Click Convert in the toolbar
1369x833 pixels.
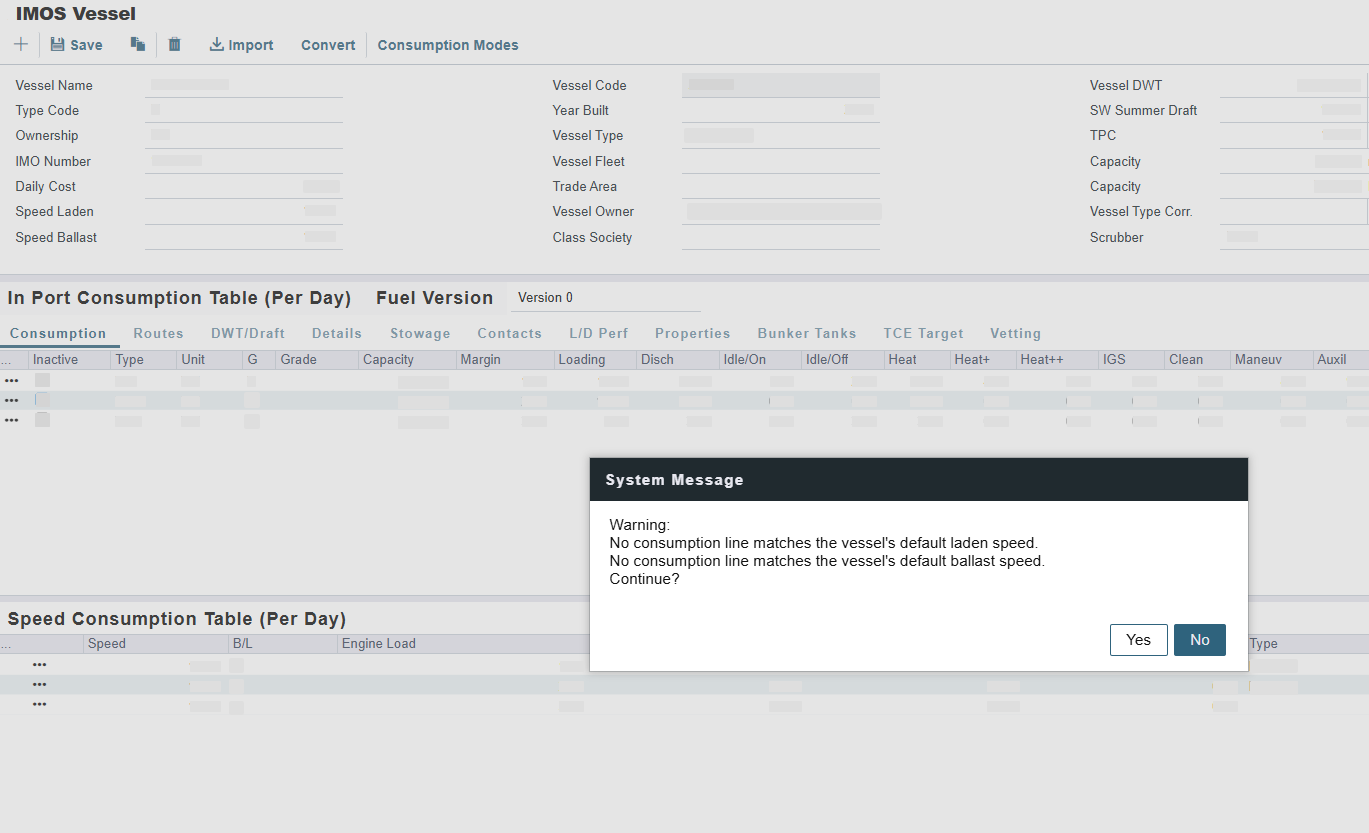[x=328, y=45]
